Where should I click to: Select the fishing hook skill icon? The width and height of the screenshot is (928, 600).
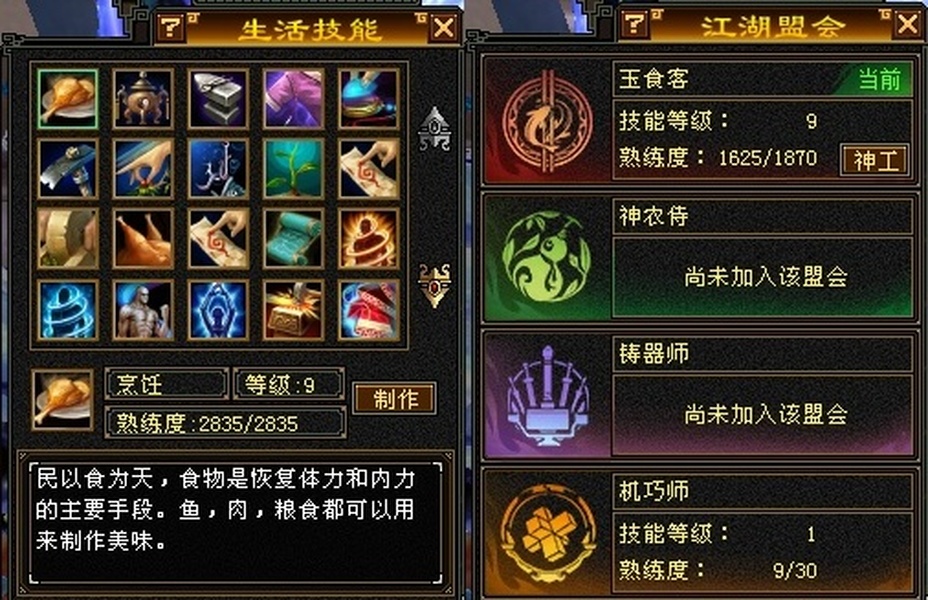click(218, 169)
